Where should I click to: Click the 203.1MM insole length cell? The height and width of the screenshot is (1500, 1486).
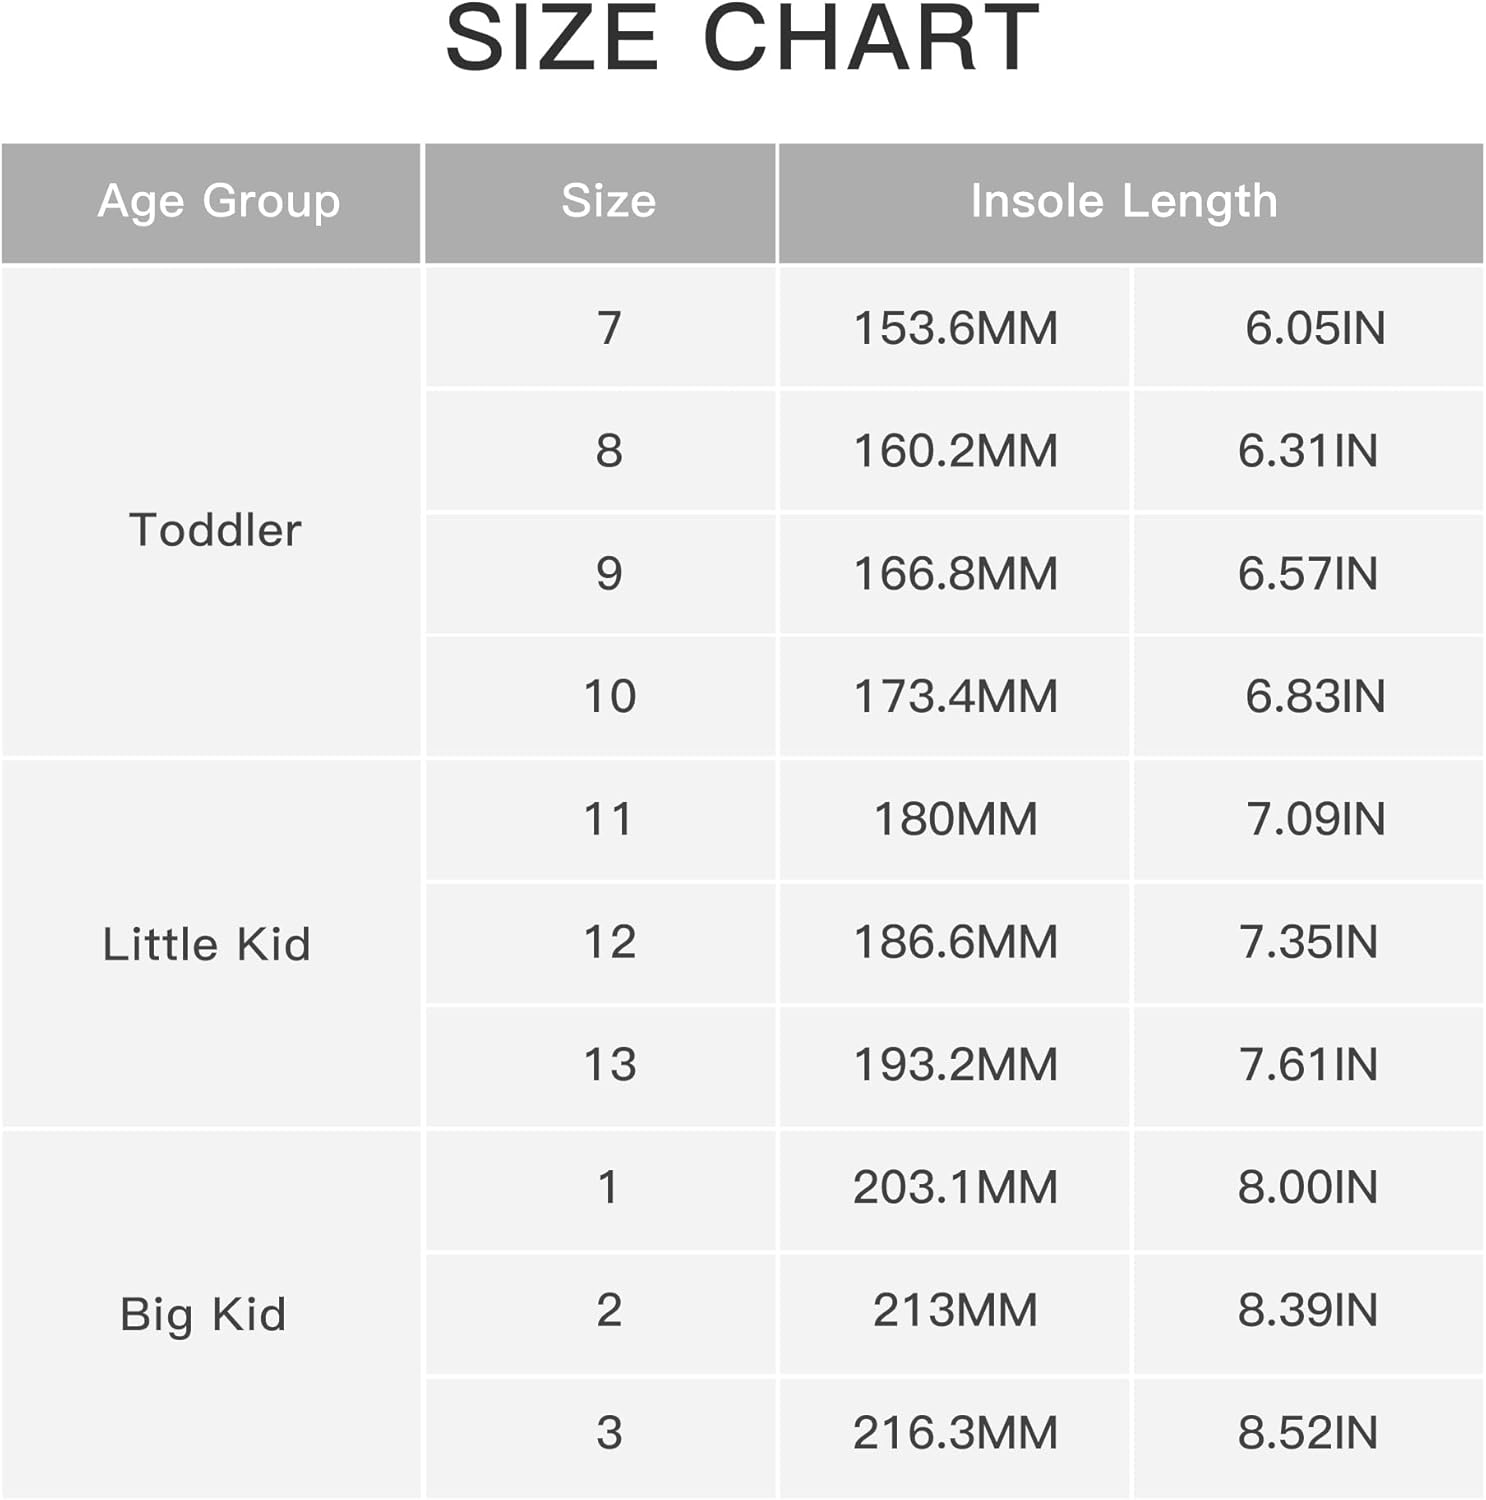click(955, 1187)
